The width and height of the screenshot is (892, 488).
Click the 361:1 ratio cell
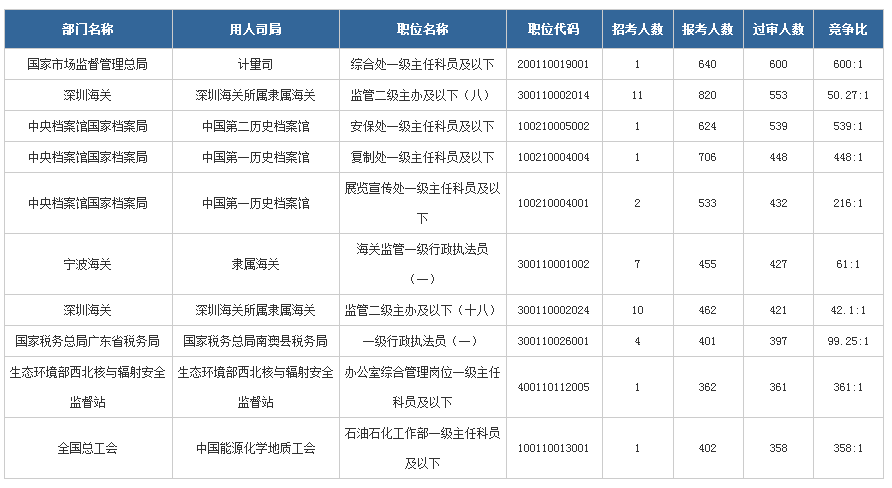(x=848, y=387)
